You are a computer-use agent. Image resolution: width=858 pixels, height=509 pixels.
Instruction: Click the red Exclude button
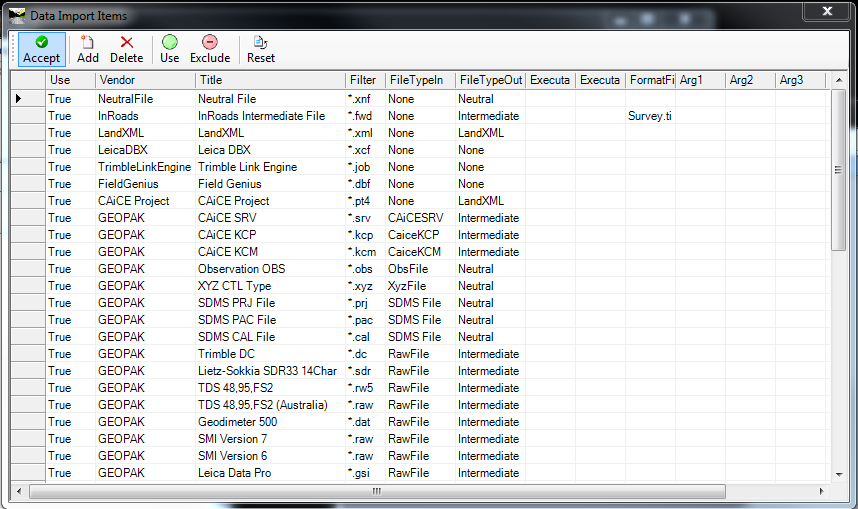tap(210, 49)
